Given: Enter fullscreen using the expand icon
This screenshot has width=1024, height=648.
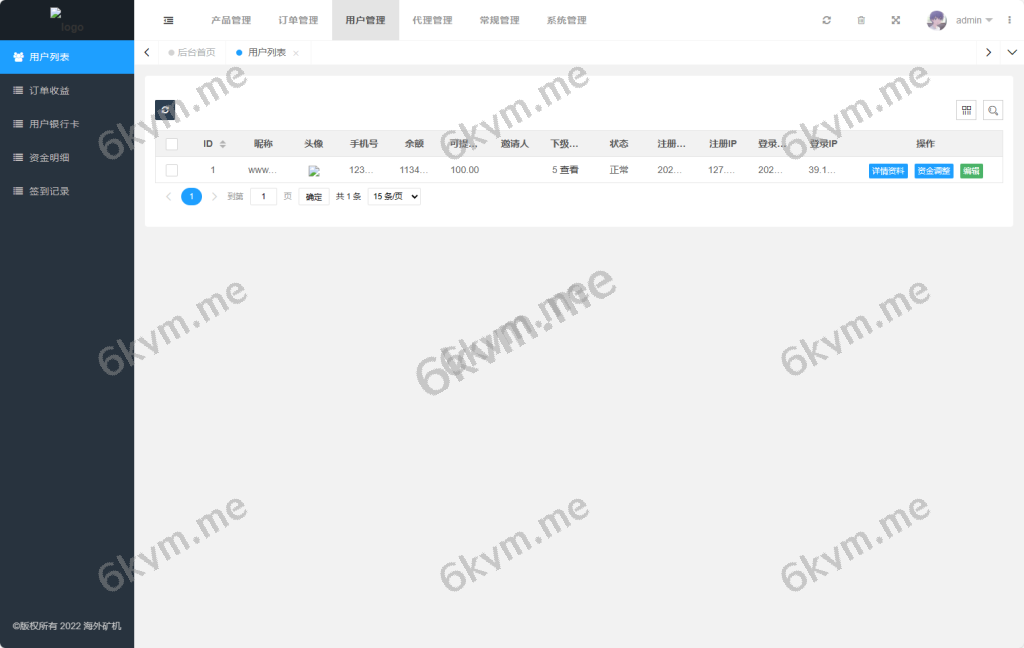Looking at the screenshot, I should coord(895,19).
